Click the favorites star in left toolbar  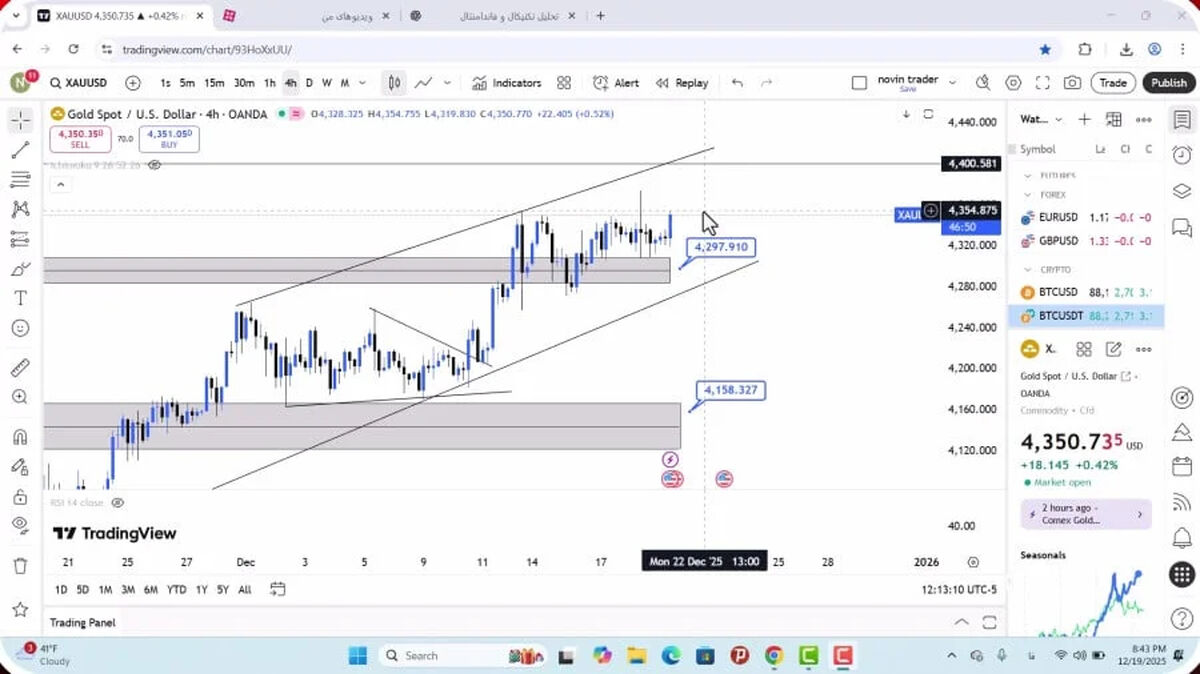(20, 609)
